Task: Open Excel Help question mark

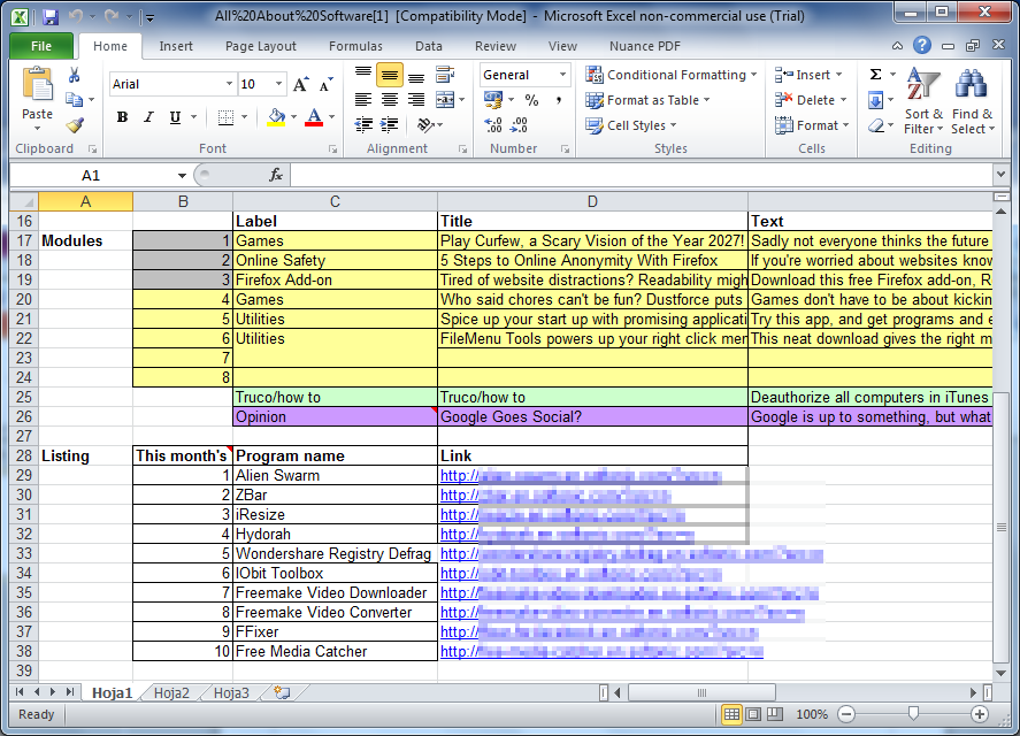Action: point(922,45)
